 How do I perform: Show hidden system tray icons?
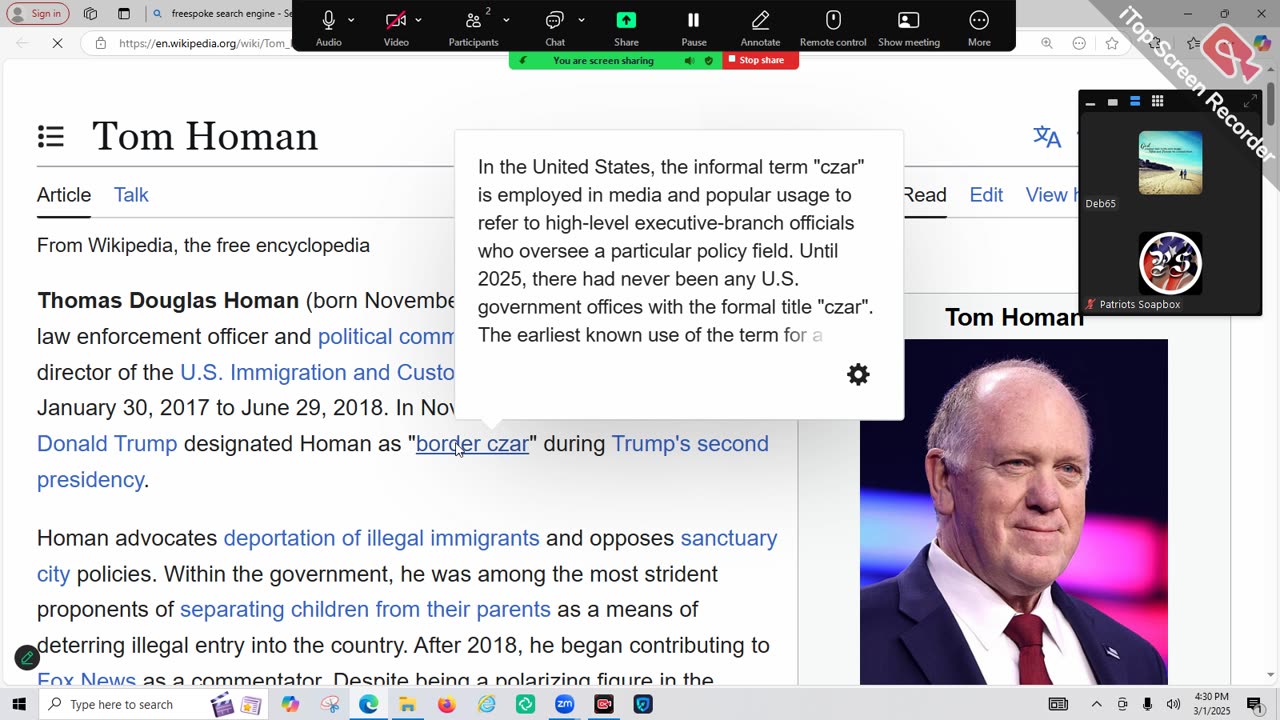pyautogui.click(x=1096, y=704)
